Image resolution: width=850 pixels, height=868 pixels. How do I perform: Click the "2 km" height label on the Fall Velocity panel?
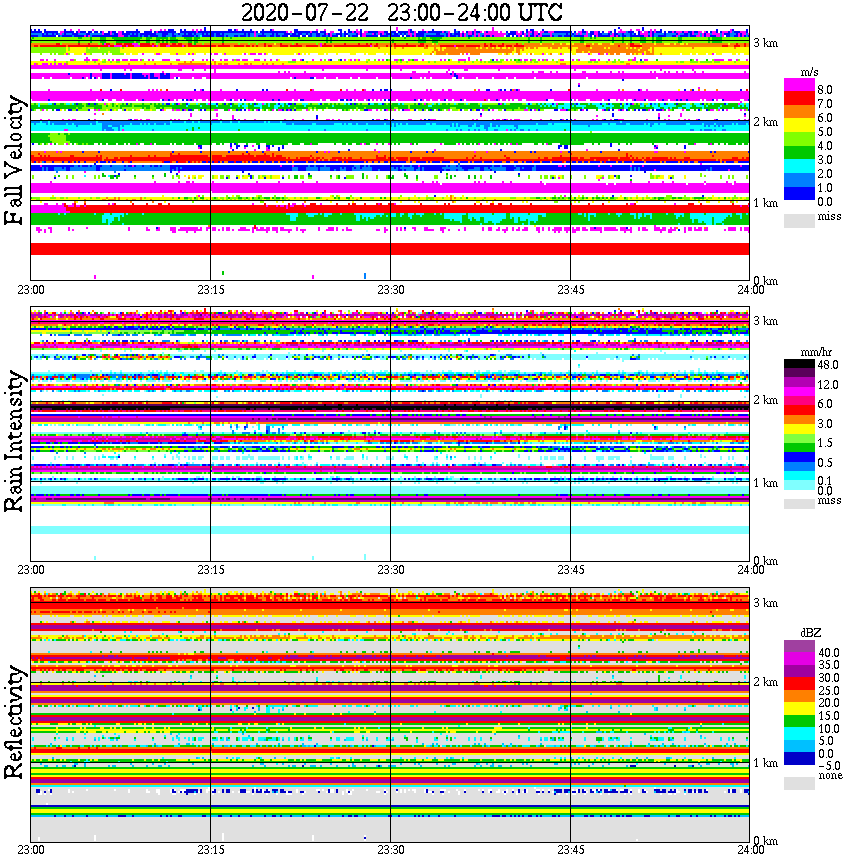click(x=765, y=122)
